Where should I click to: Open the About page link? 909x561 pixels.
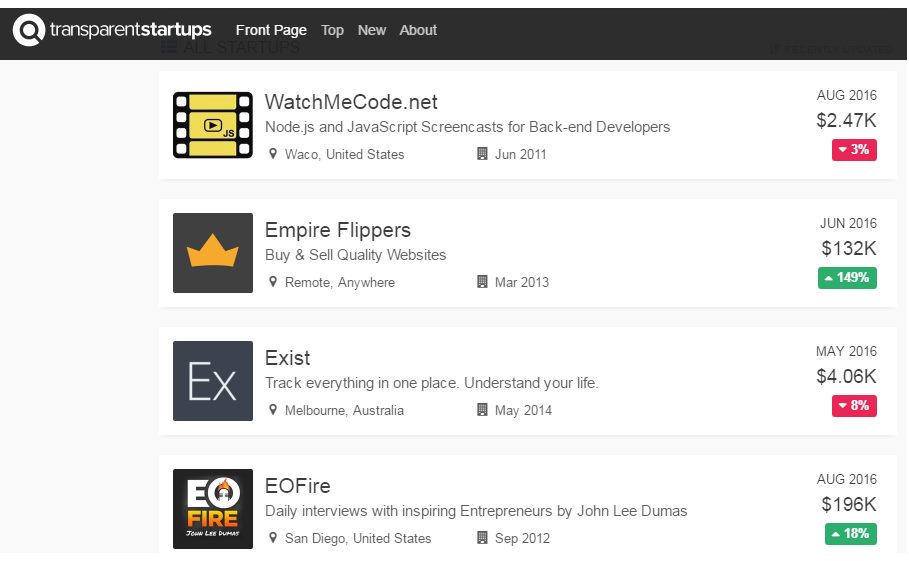pos(418,30)
